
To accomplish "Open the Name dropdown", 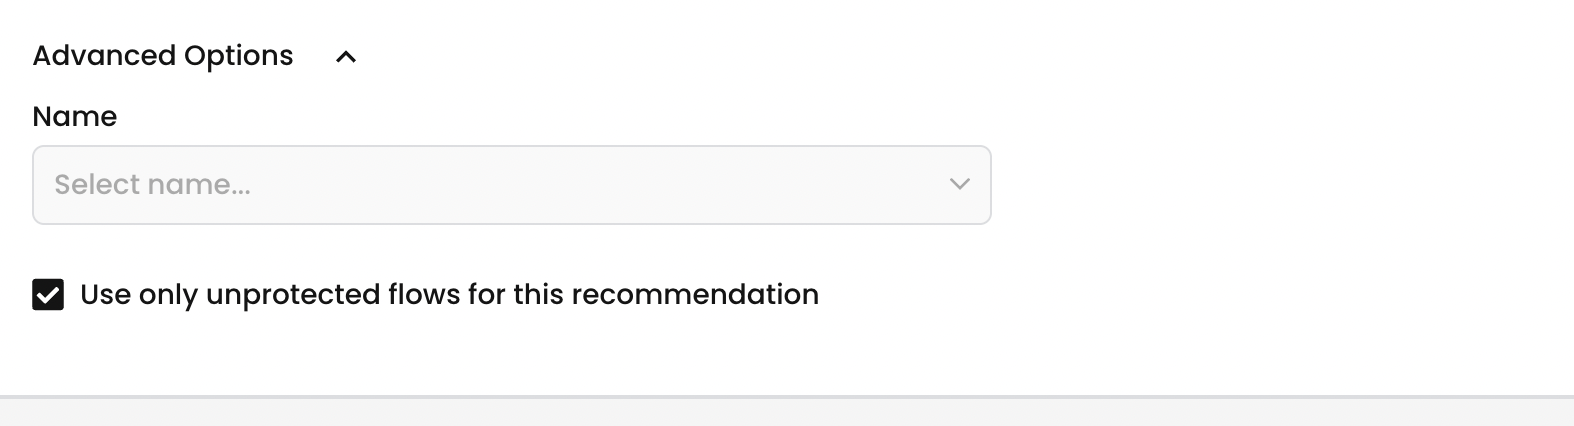I will [x=511, y=185].
